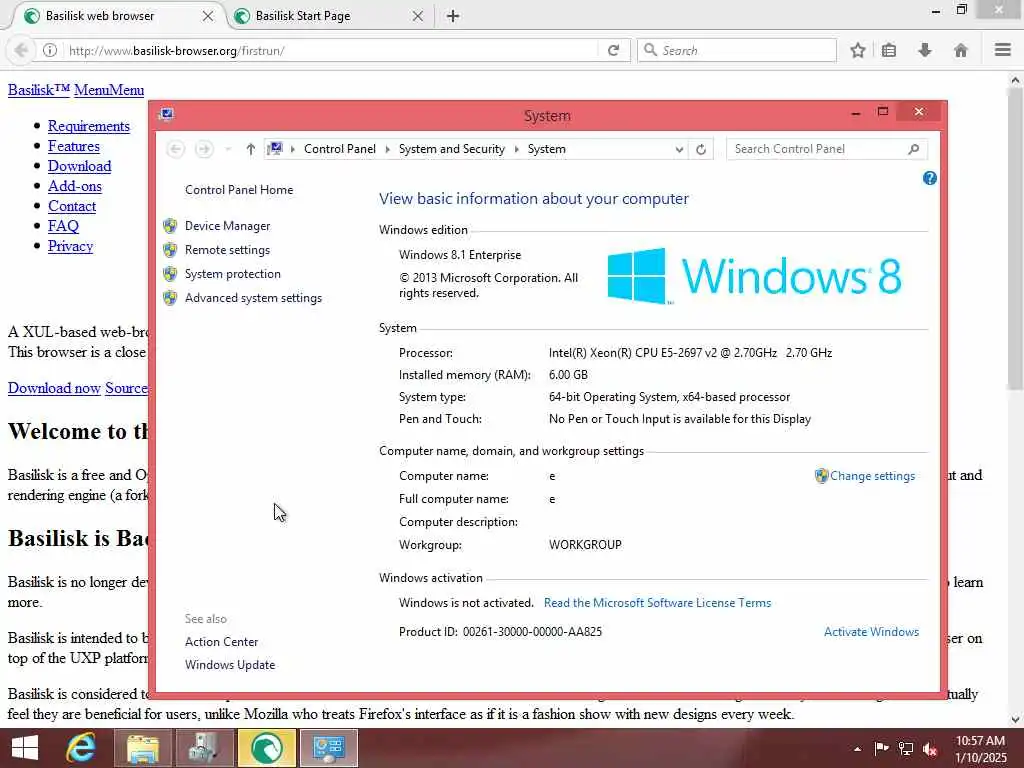Image resolution: width=1024 pixels, height=768 pixels.
Task: Open Action Center under See also
Action: (221, 642)
